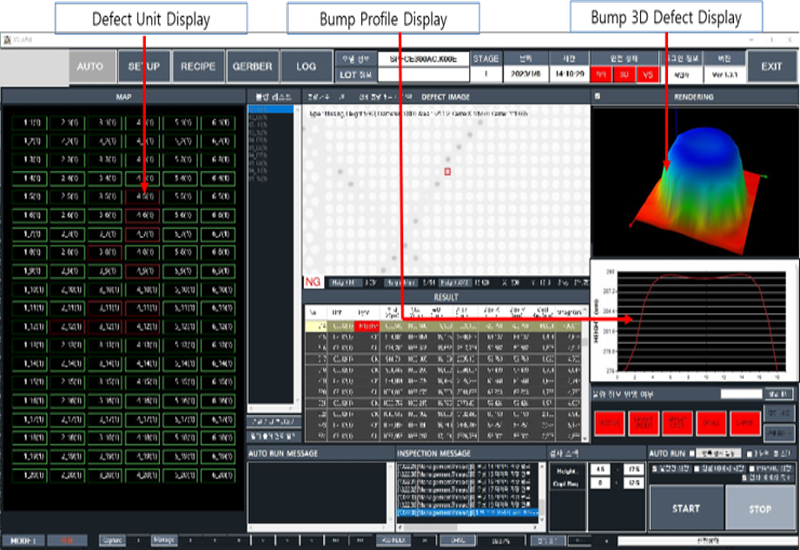This screenshot has height=550, width=800.
Task: Click the START button
Action: pos(686,507)
